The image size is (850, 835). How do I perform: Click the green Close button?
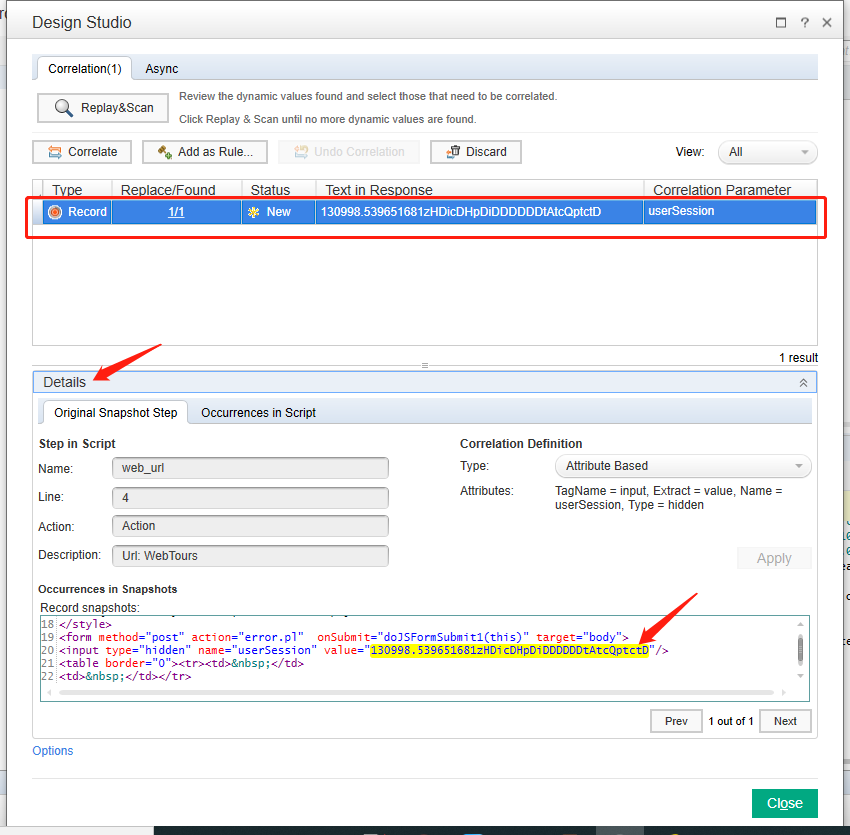[x=784, y=803]
